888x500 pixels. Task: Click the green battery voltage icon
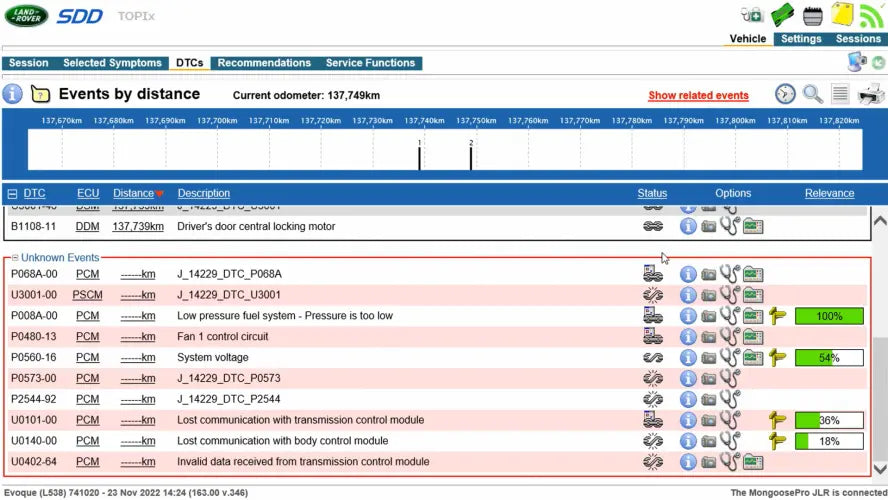(x=782, y=15)
